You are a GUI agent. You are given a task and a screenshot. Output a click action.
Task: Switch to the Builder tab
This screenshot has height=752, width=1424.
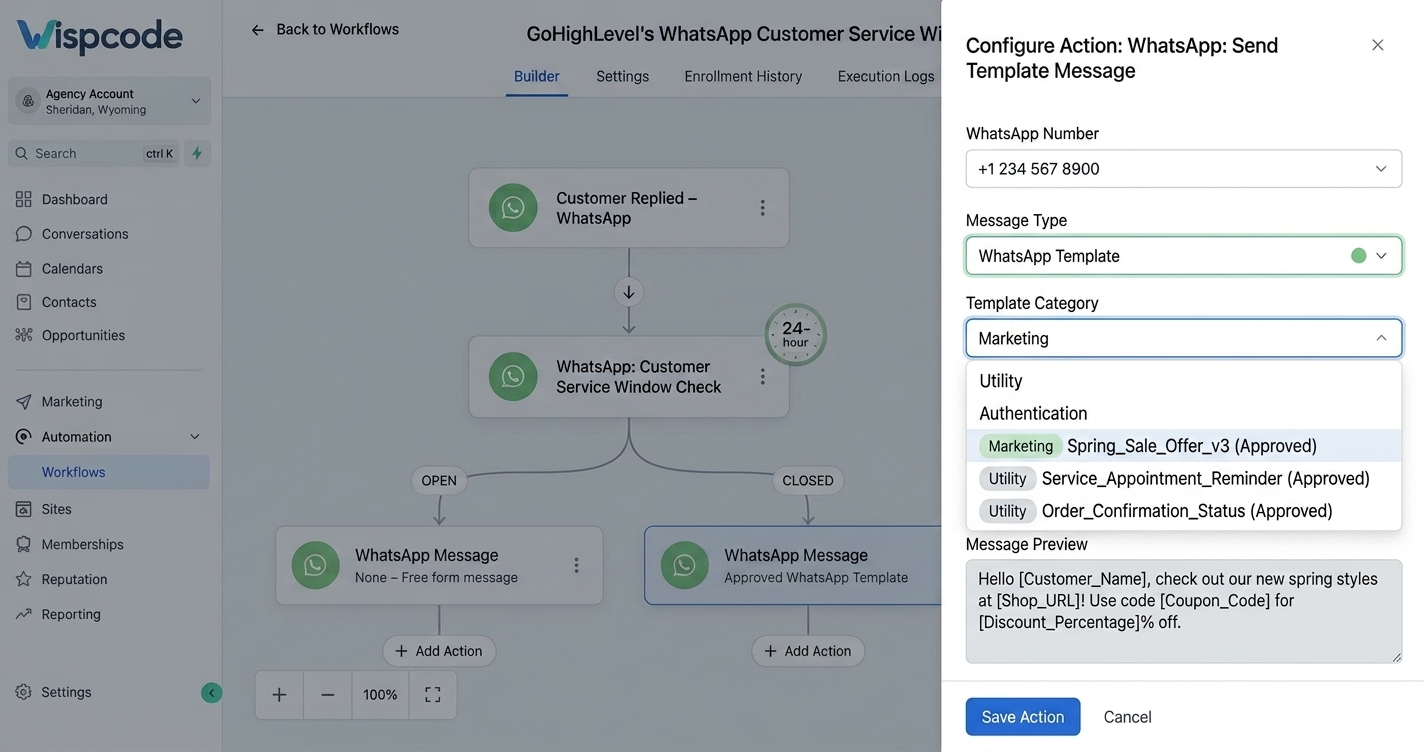pos(537,76)
